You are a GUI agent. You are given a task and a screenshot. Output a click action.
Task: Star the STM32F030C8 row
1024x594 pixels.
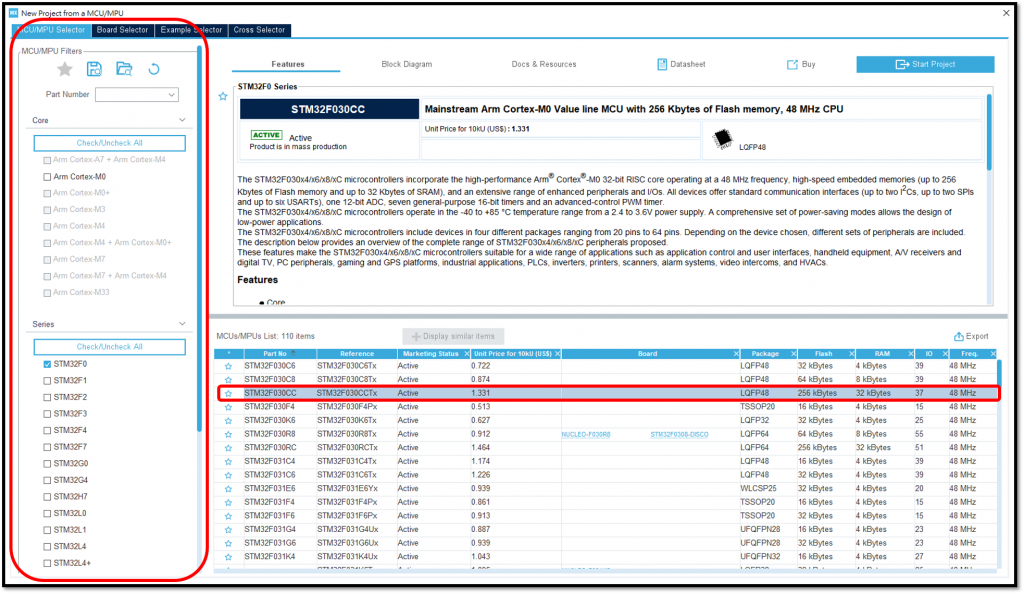229,381
